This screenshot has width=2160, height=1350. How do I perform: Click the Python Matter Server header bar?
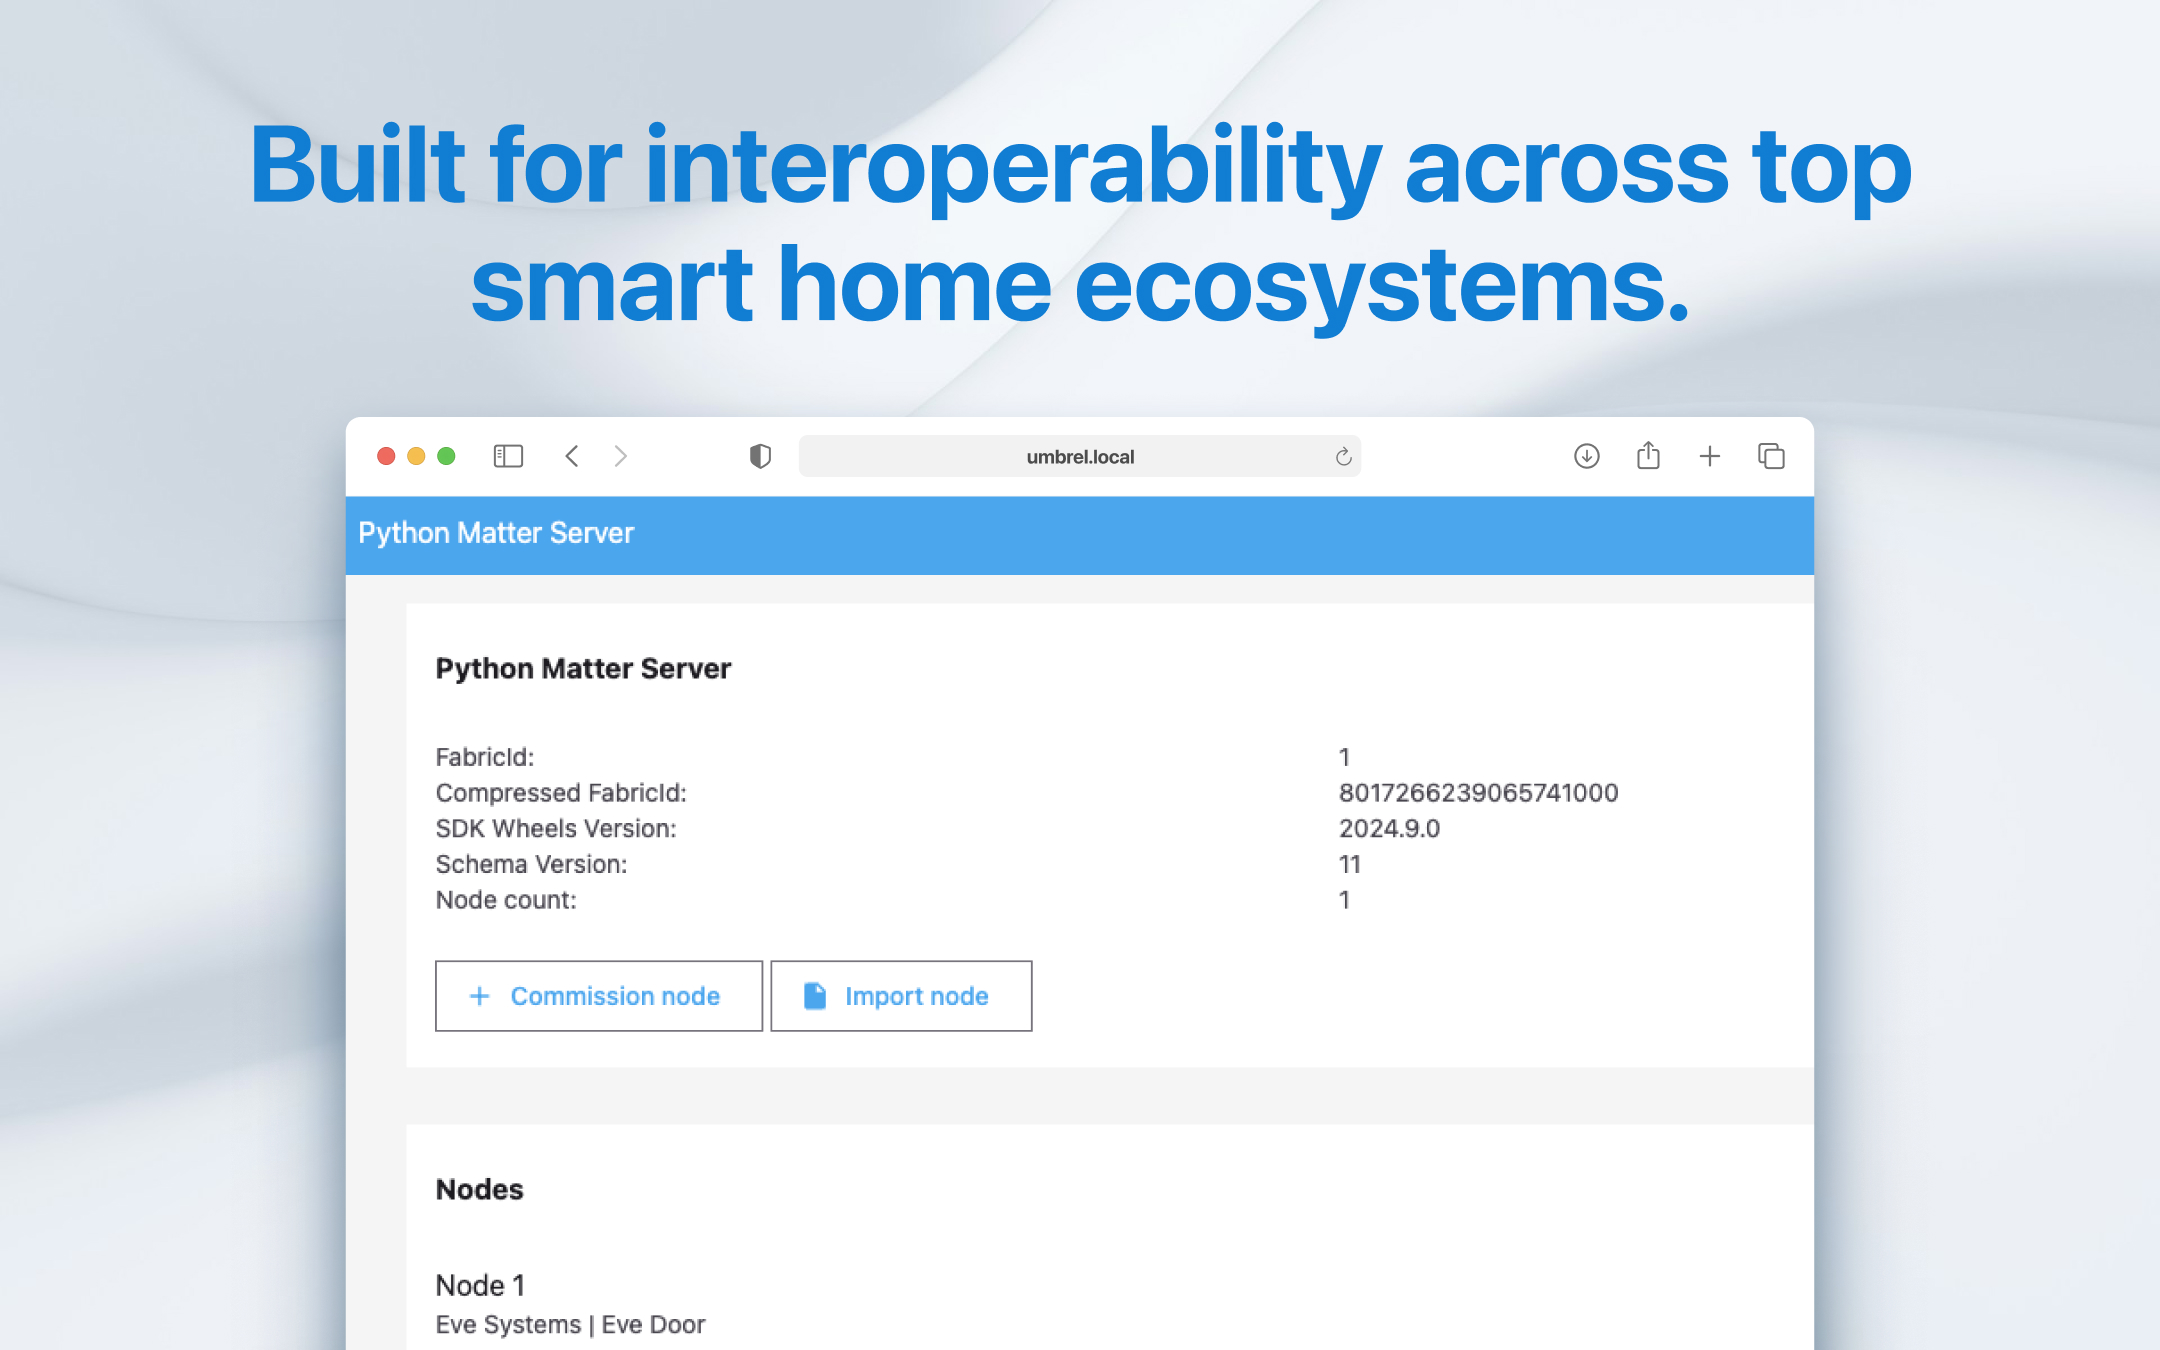pyautogui.click(x=496, y=533)
